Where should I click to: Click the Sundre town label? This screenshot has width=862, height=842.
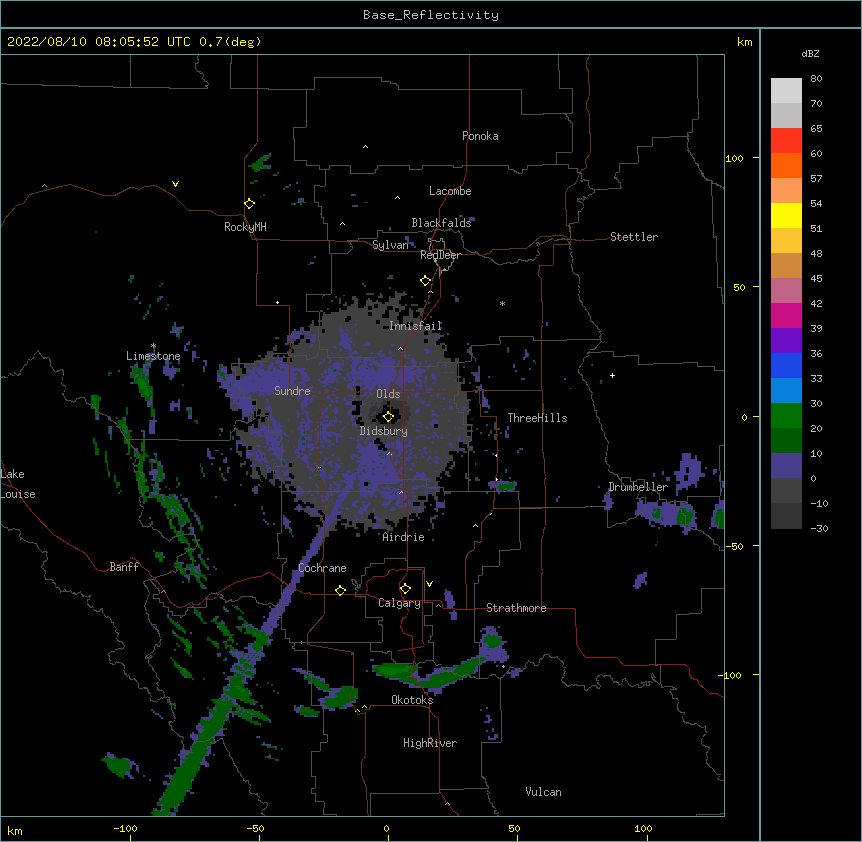pos(292,391)
